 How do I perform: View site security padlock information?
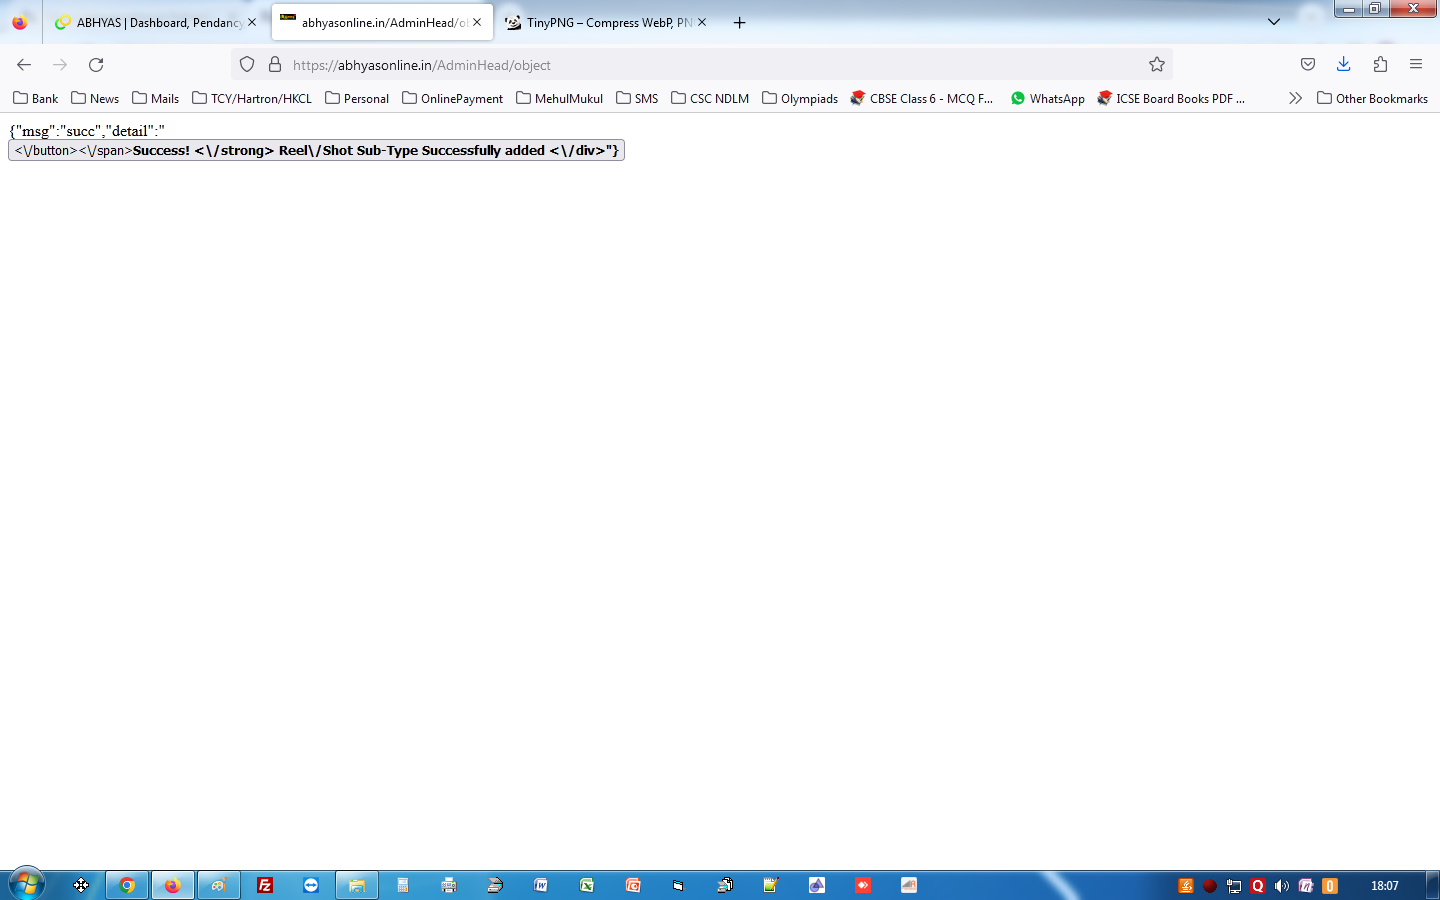275,65
